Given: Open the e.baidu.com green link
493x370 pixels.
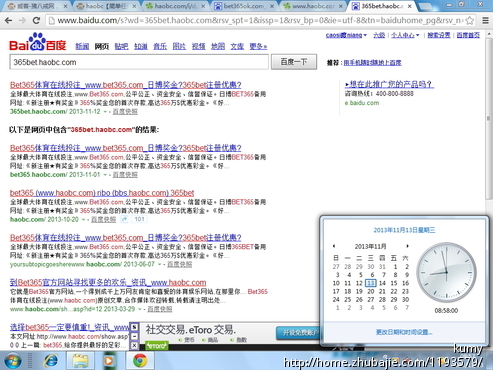Looking at the screenshot, I should 362,103.
